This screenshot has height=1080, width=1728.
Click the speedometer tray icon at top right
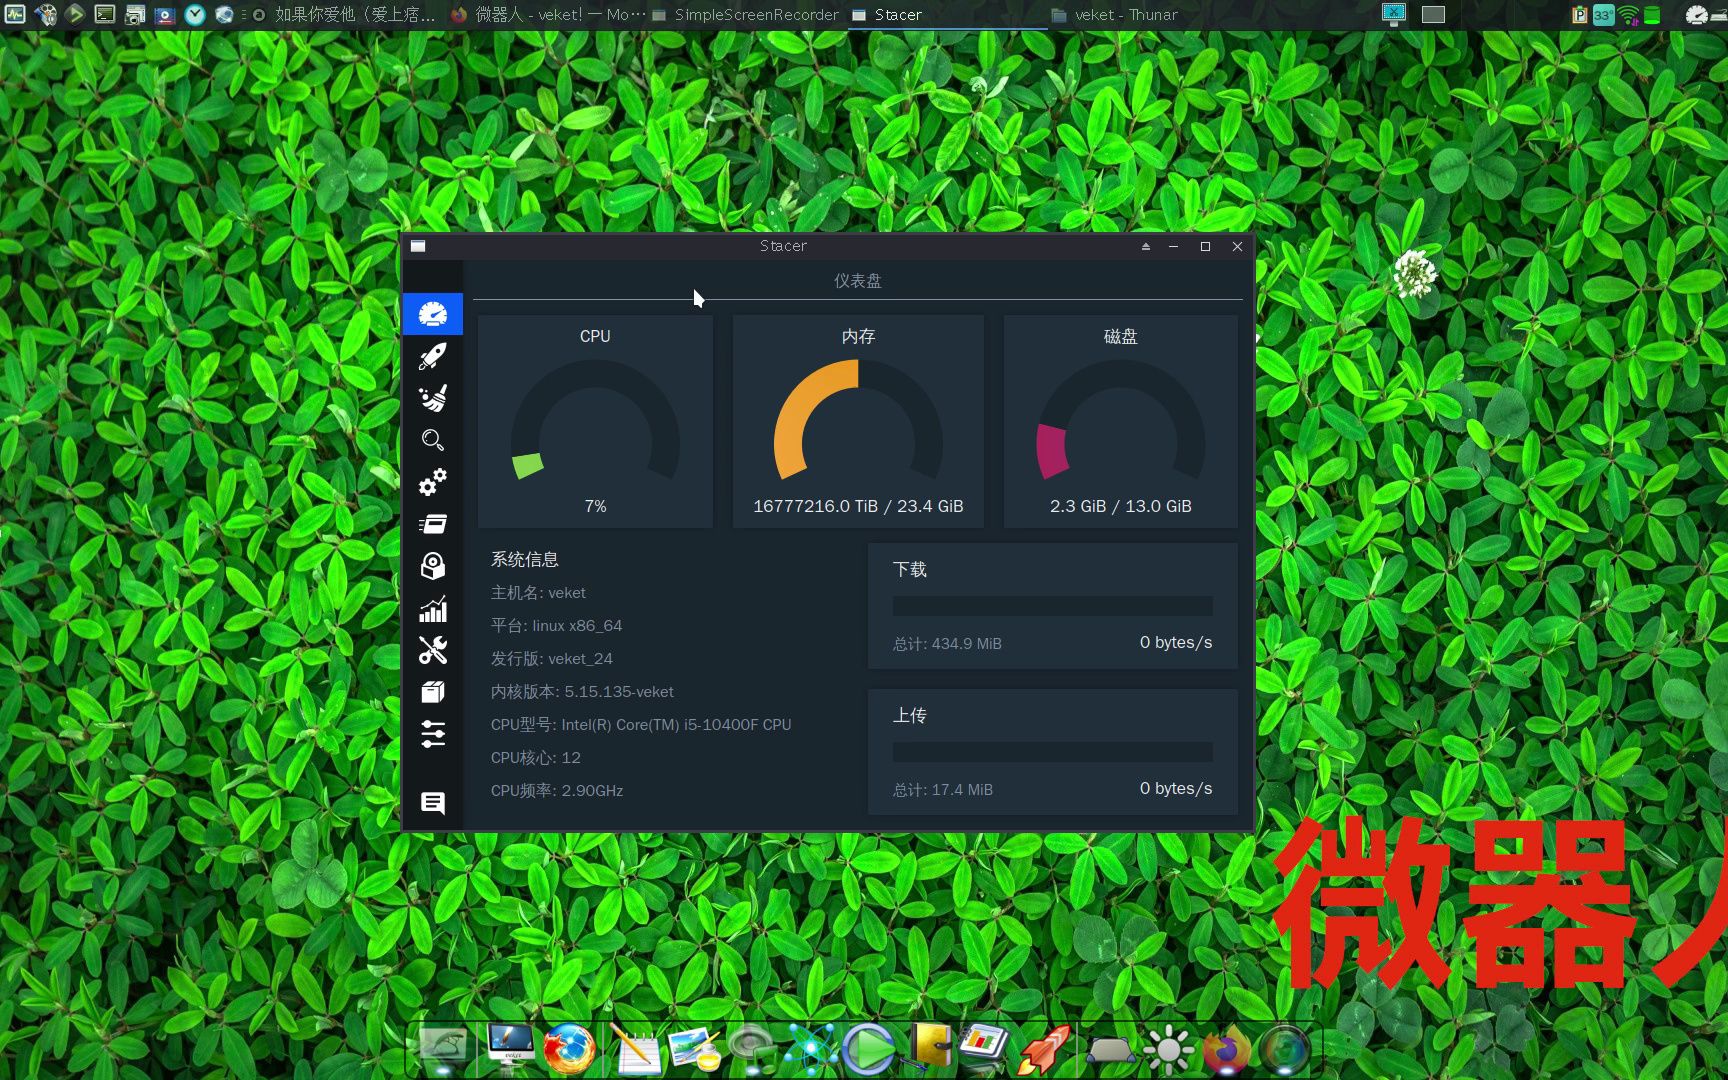[x=1697, y=15]
